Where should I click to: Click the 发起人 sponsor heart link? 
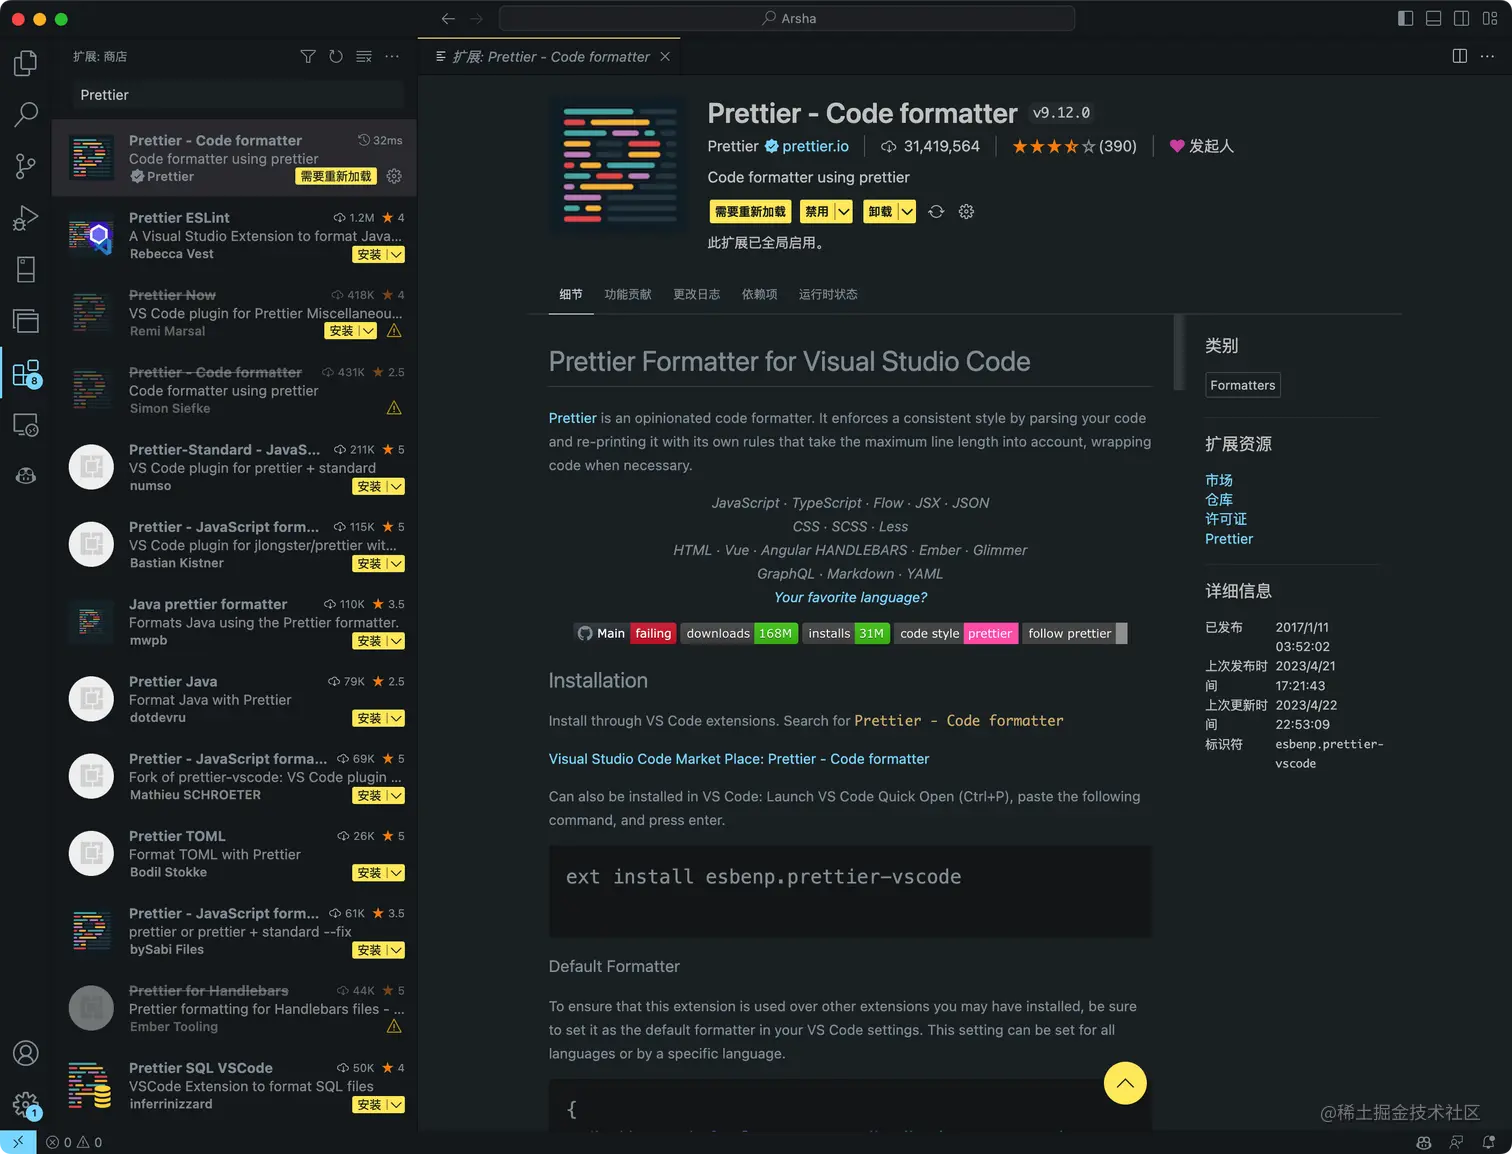click(1202, 146)
